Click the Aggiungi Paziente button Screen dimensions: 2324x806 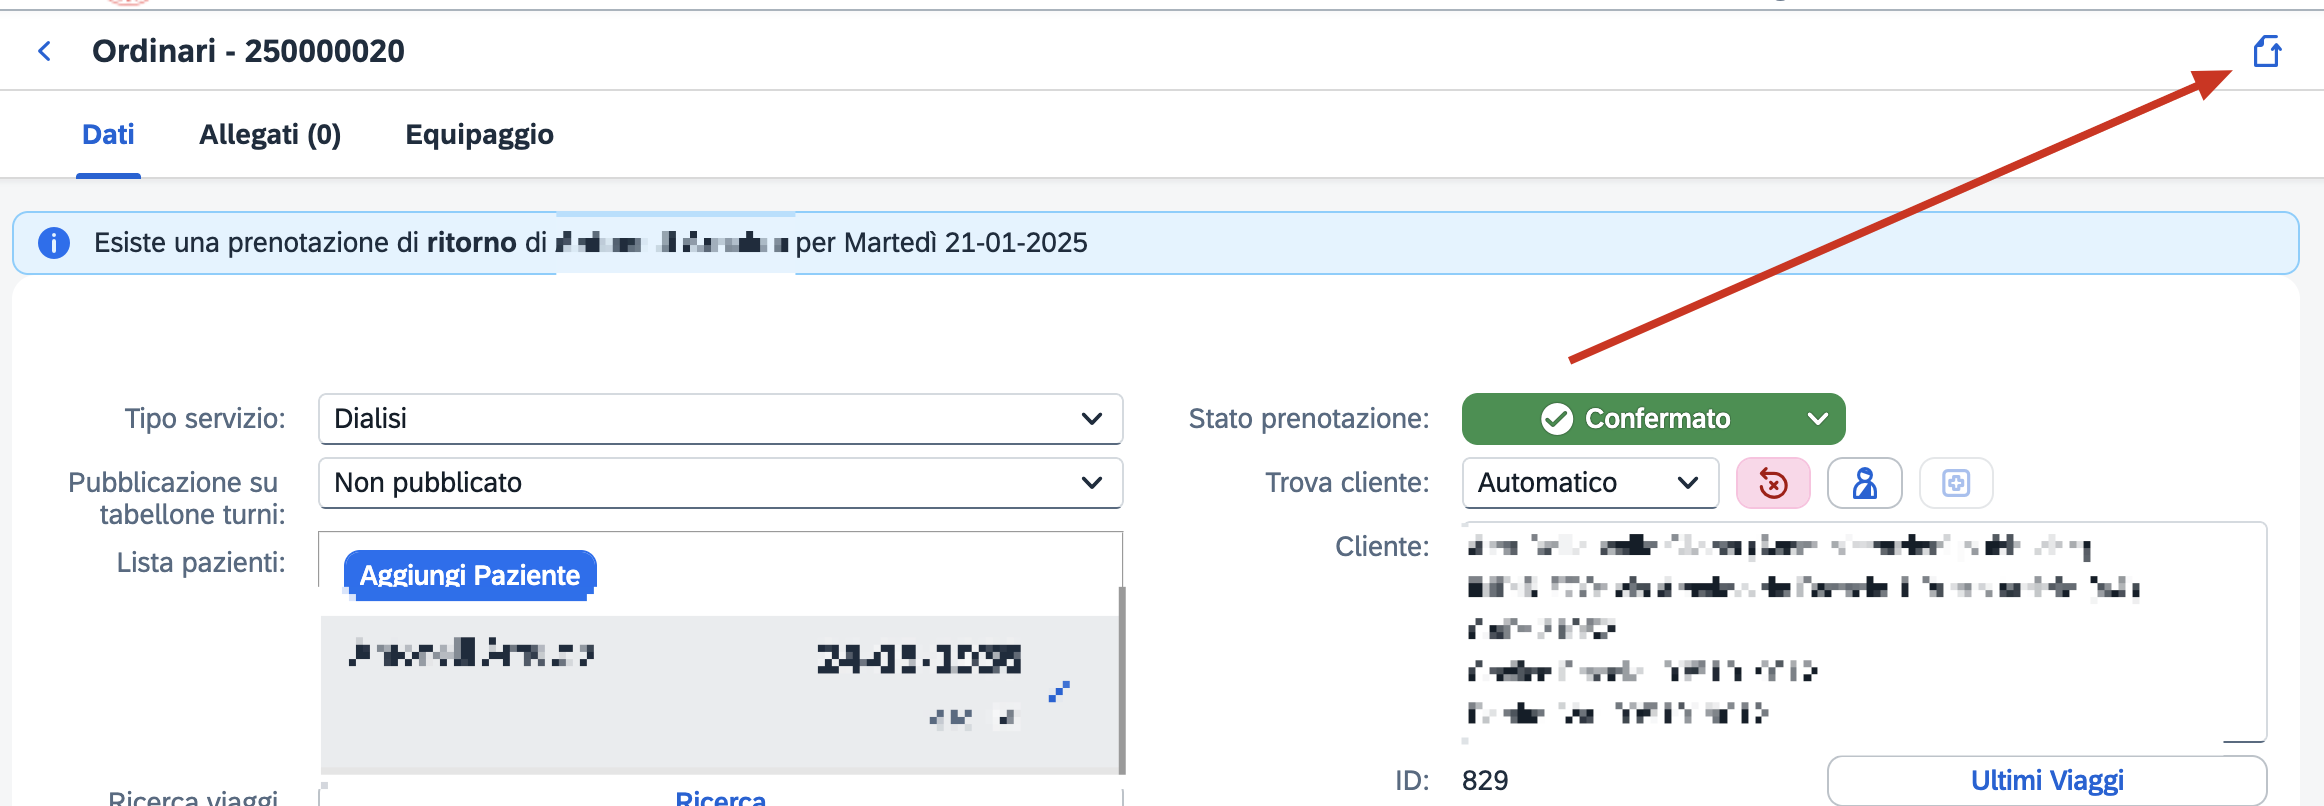[470, 575]
